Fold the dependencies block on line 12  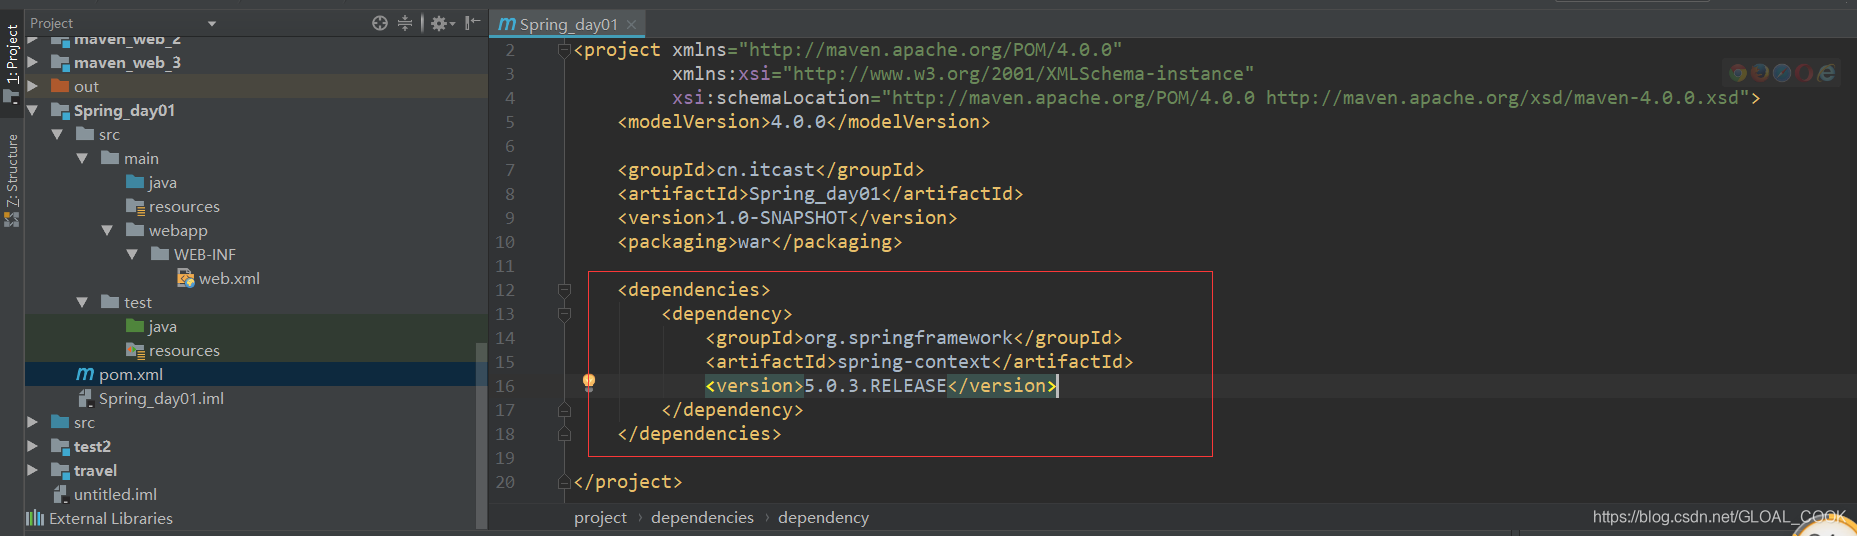tap(564, 290)
